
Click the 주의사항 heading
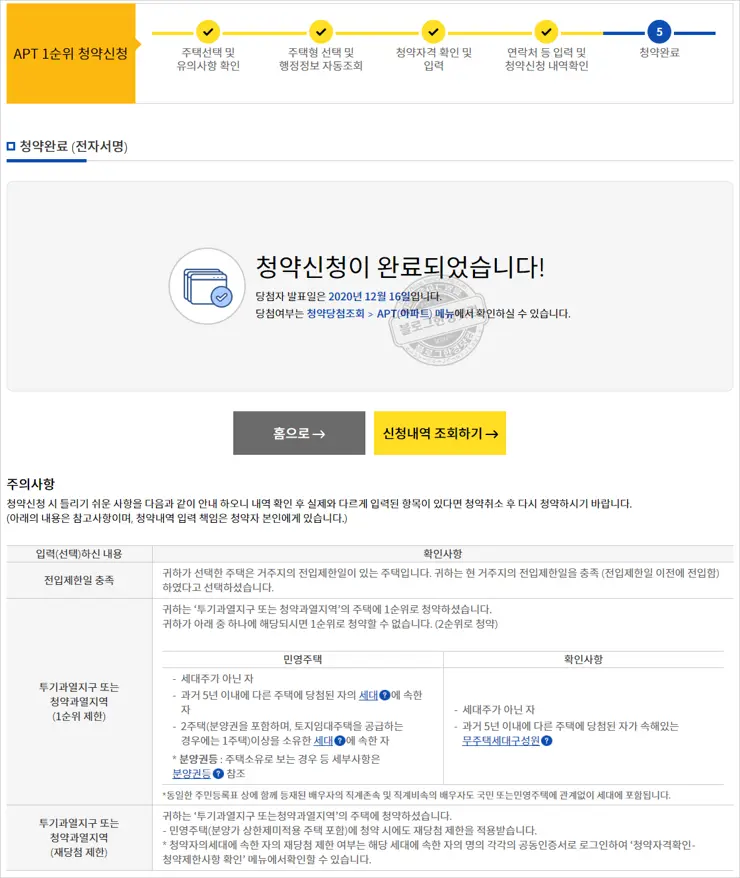pos(31,484)
